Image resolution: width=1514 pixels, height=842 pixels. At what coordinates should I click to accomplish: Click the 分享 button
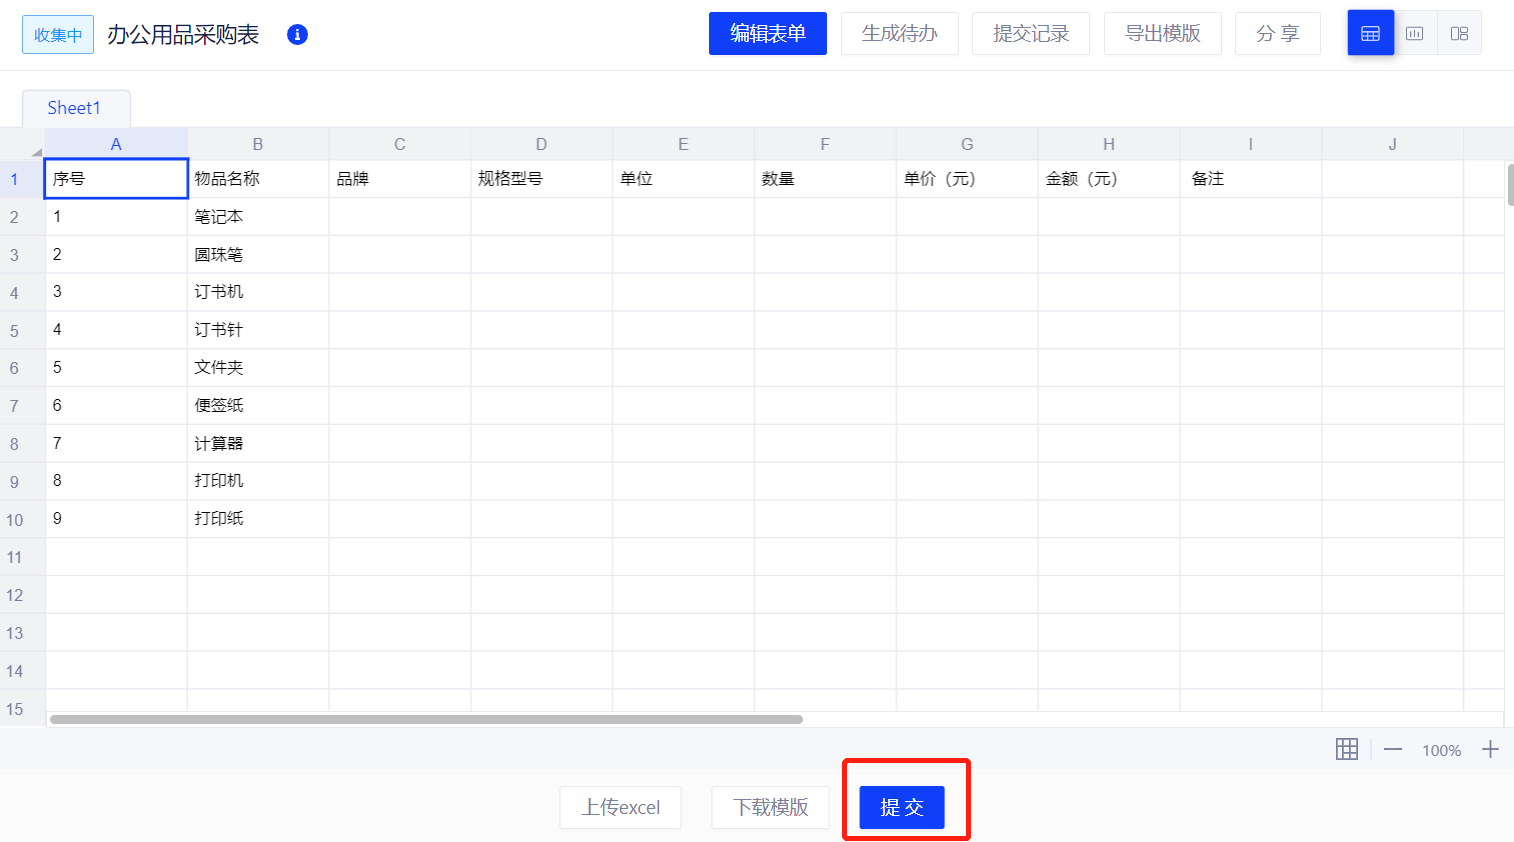(x=1277, y=34)
